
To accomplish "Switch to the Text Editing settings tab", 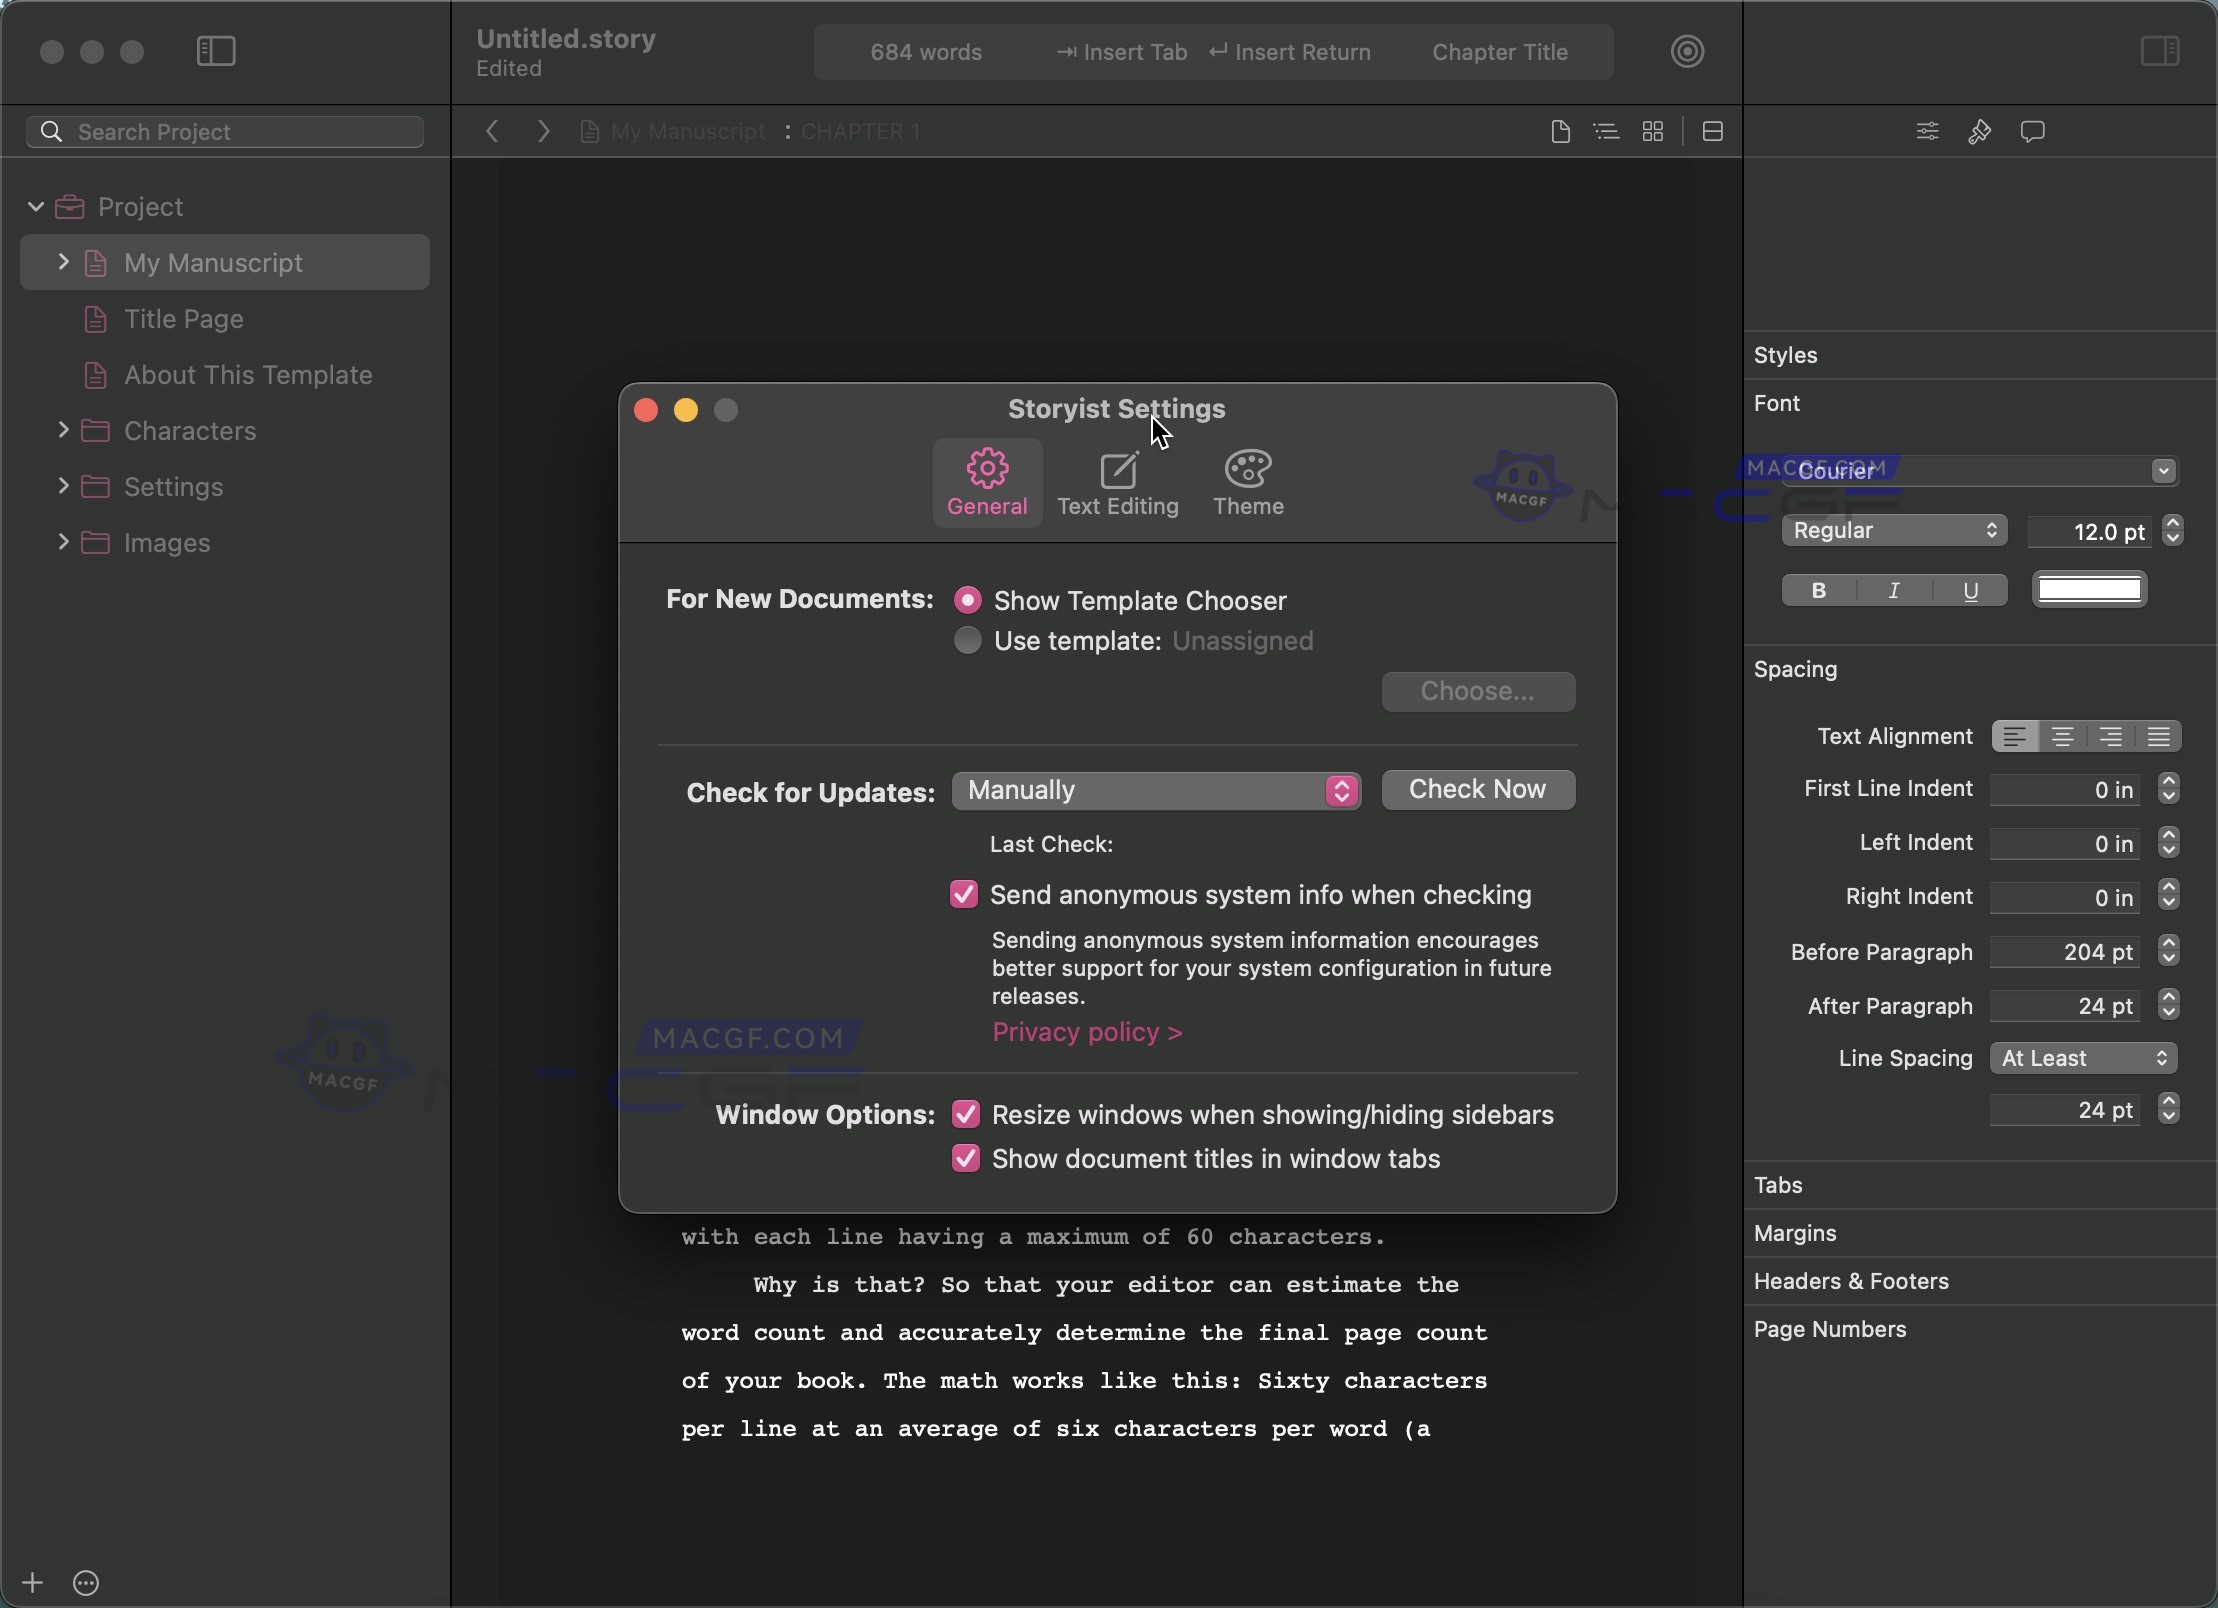I will tap(1118, 484).
